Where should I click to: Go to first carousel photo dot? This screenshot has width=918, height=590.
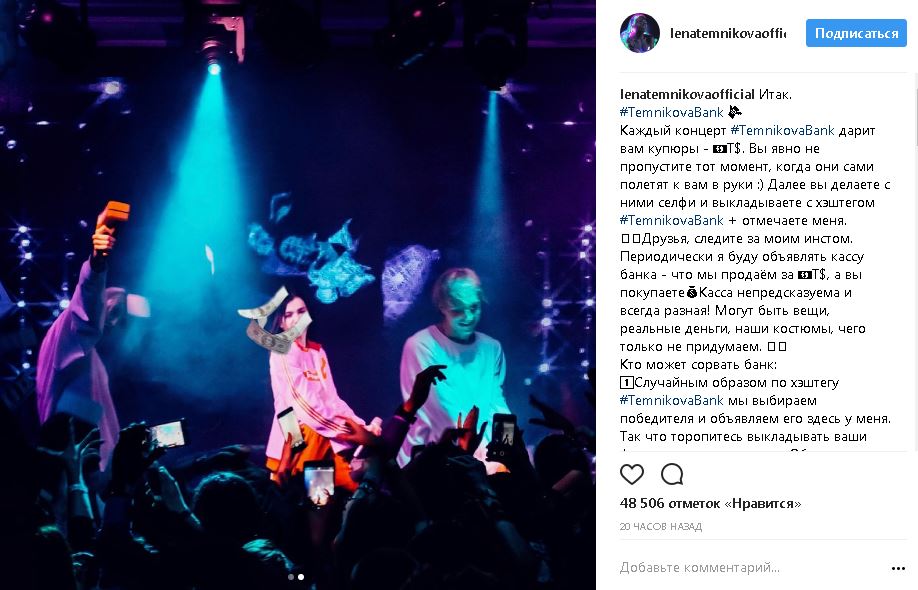(291, 577)
